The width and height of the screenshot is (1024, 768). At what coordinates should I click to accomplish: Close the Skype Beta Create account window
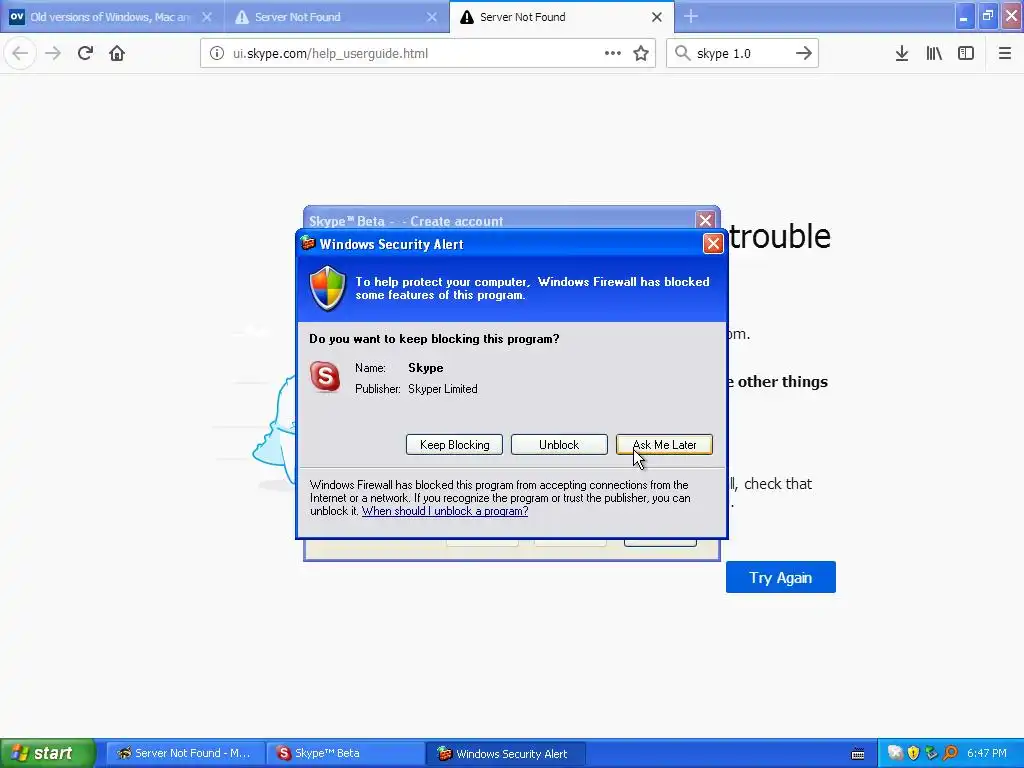705,220
